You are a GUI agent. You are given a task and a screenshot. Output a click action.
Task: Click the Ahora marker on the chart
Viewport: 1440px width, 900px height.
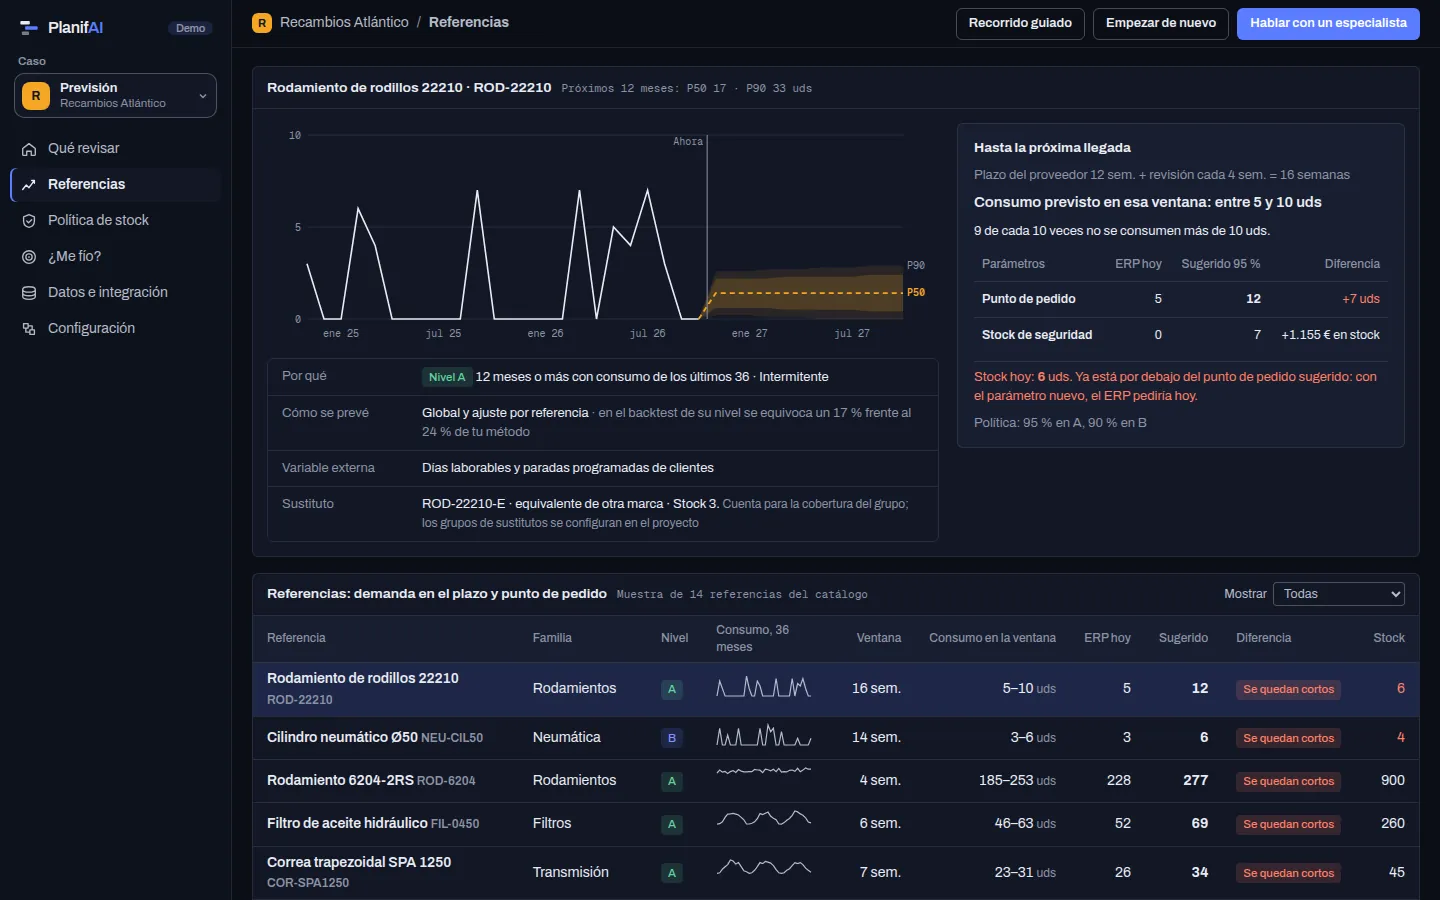coord(688,141)
